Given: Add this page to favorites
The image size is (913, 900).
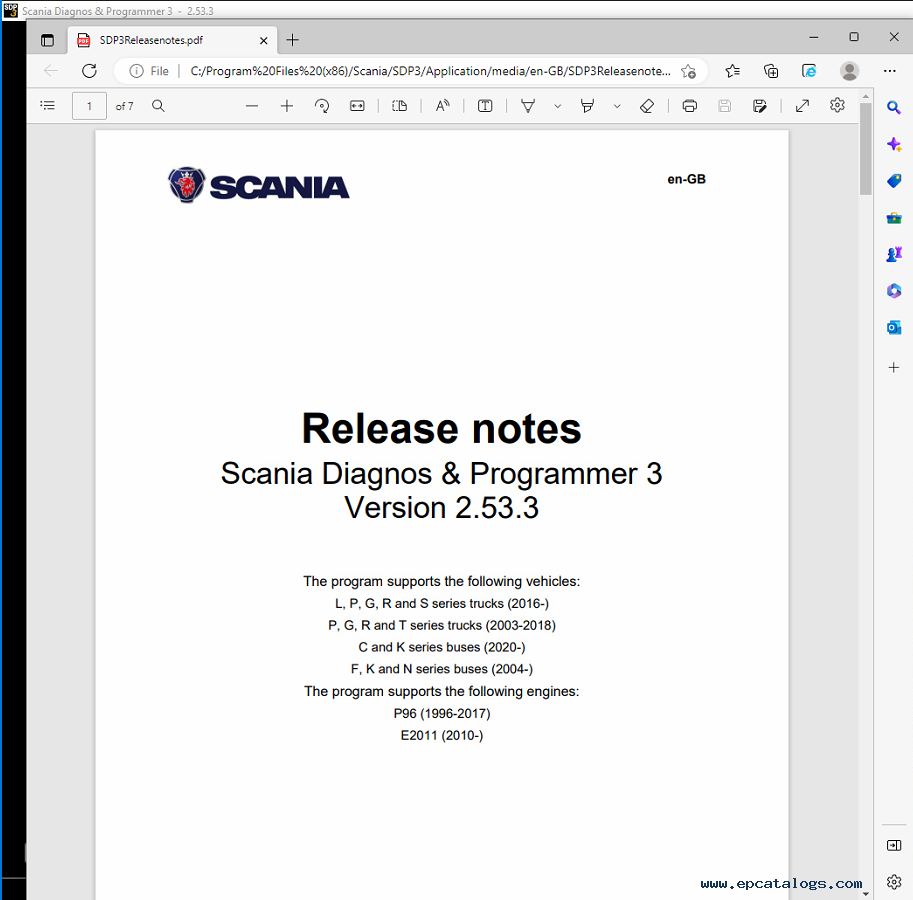Looking at the screenshot, I should pos(688,71).
